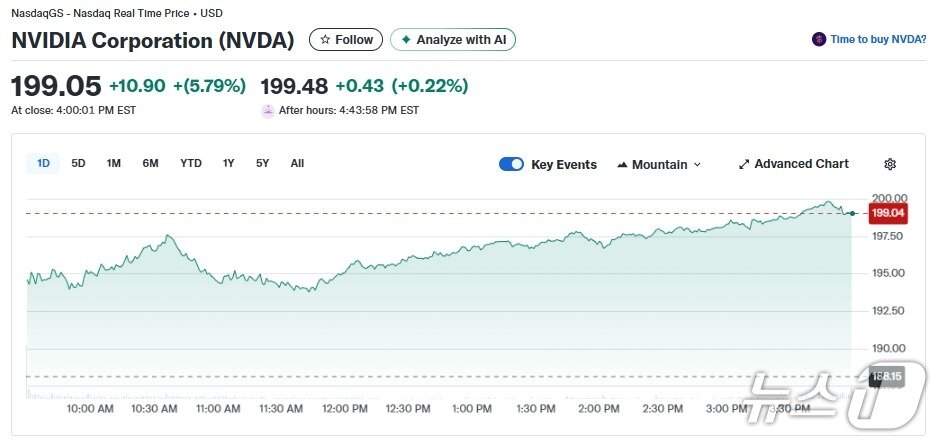Click the Time to buy NVDA icon

[820, 40]
